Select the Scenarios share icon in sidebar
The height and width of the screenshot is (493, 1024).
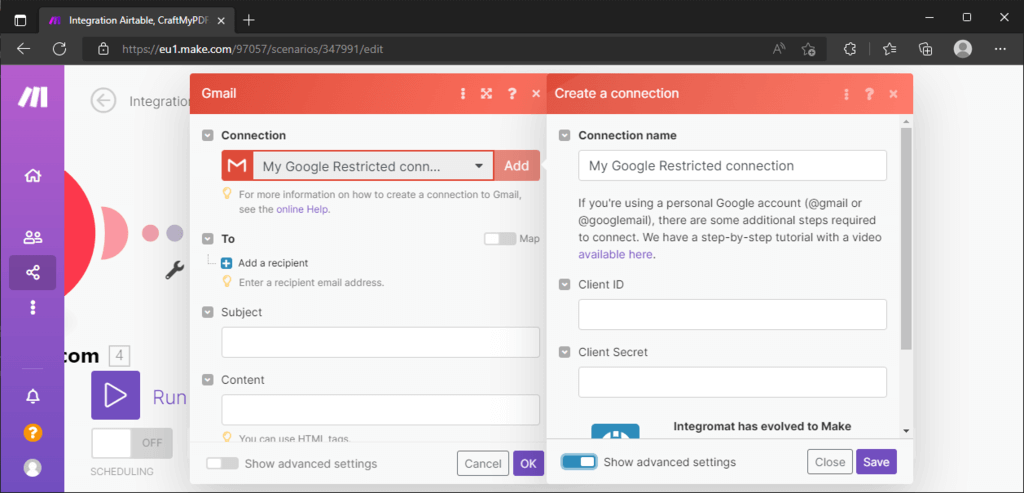[x=33, y=272]
